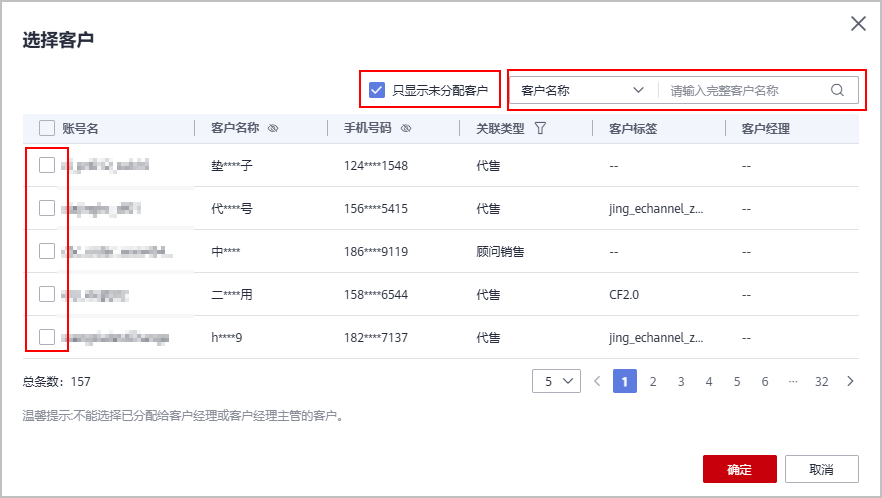Viewport: 882px width, 498px height.
Task: Open the page size dropdown showing 5
Action: pos(557,381)
